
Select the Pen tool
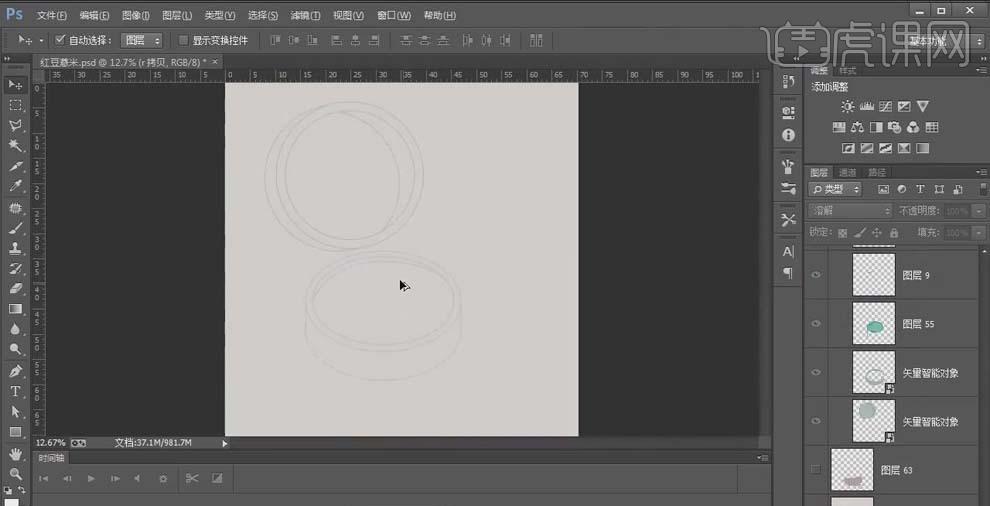point(16,370)
